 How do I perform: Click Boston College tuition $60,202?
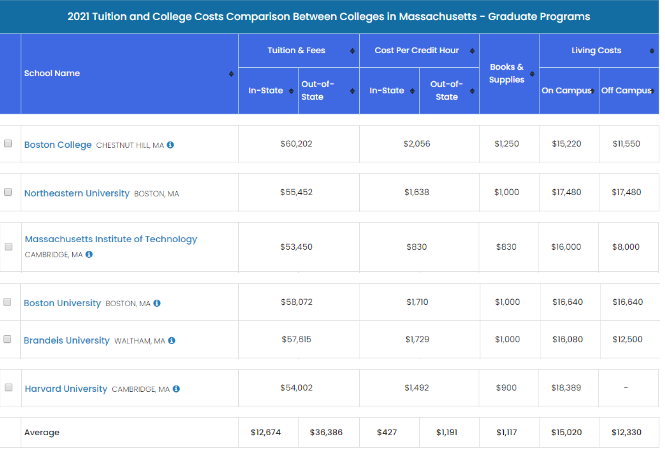tap(296, 144)
